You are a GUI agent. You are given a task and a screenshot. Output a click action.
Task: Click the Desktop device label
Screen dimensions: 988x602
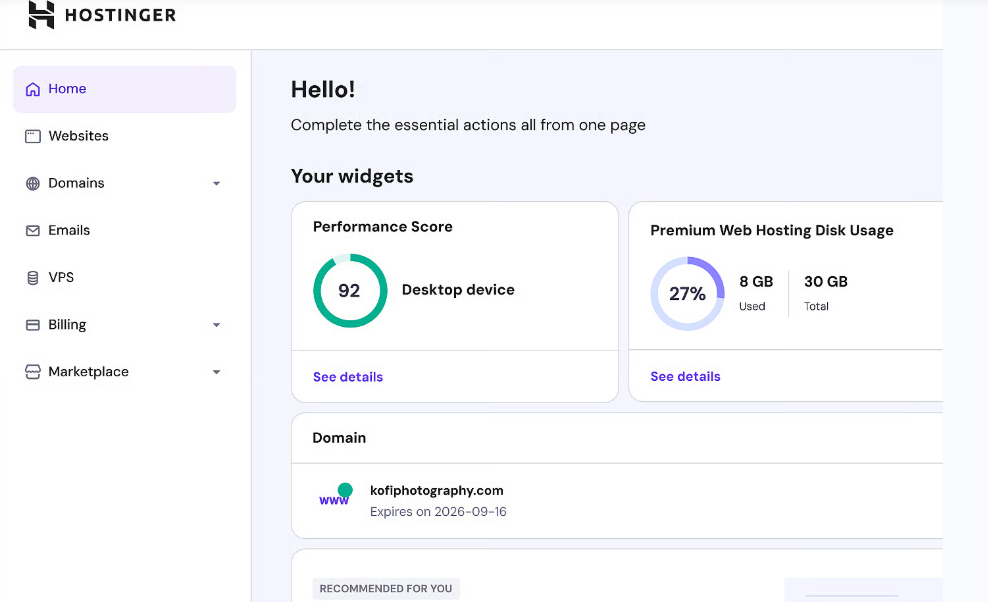click(x=458, y=290)
